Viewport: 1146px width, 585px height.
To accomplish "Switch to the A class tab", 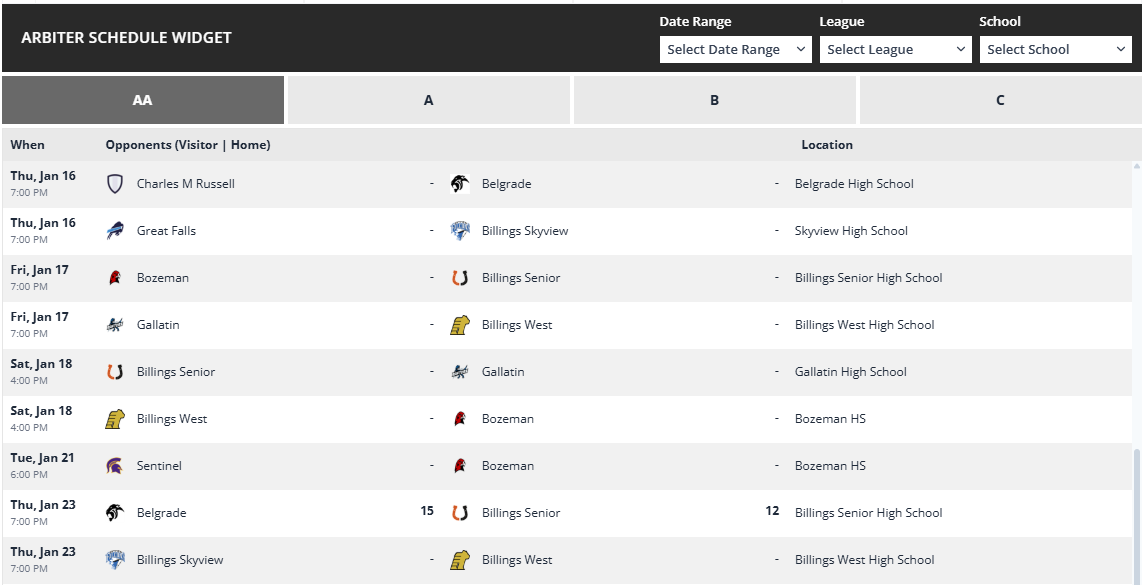I will coord(428,100).
